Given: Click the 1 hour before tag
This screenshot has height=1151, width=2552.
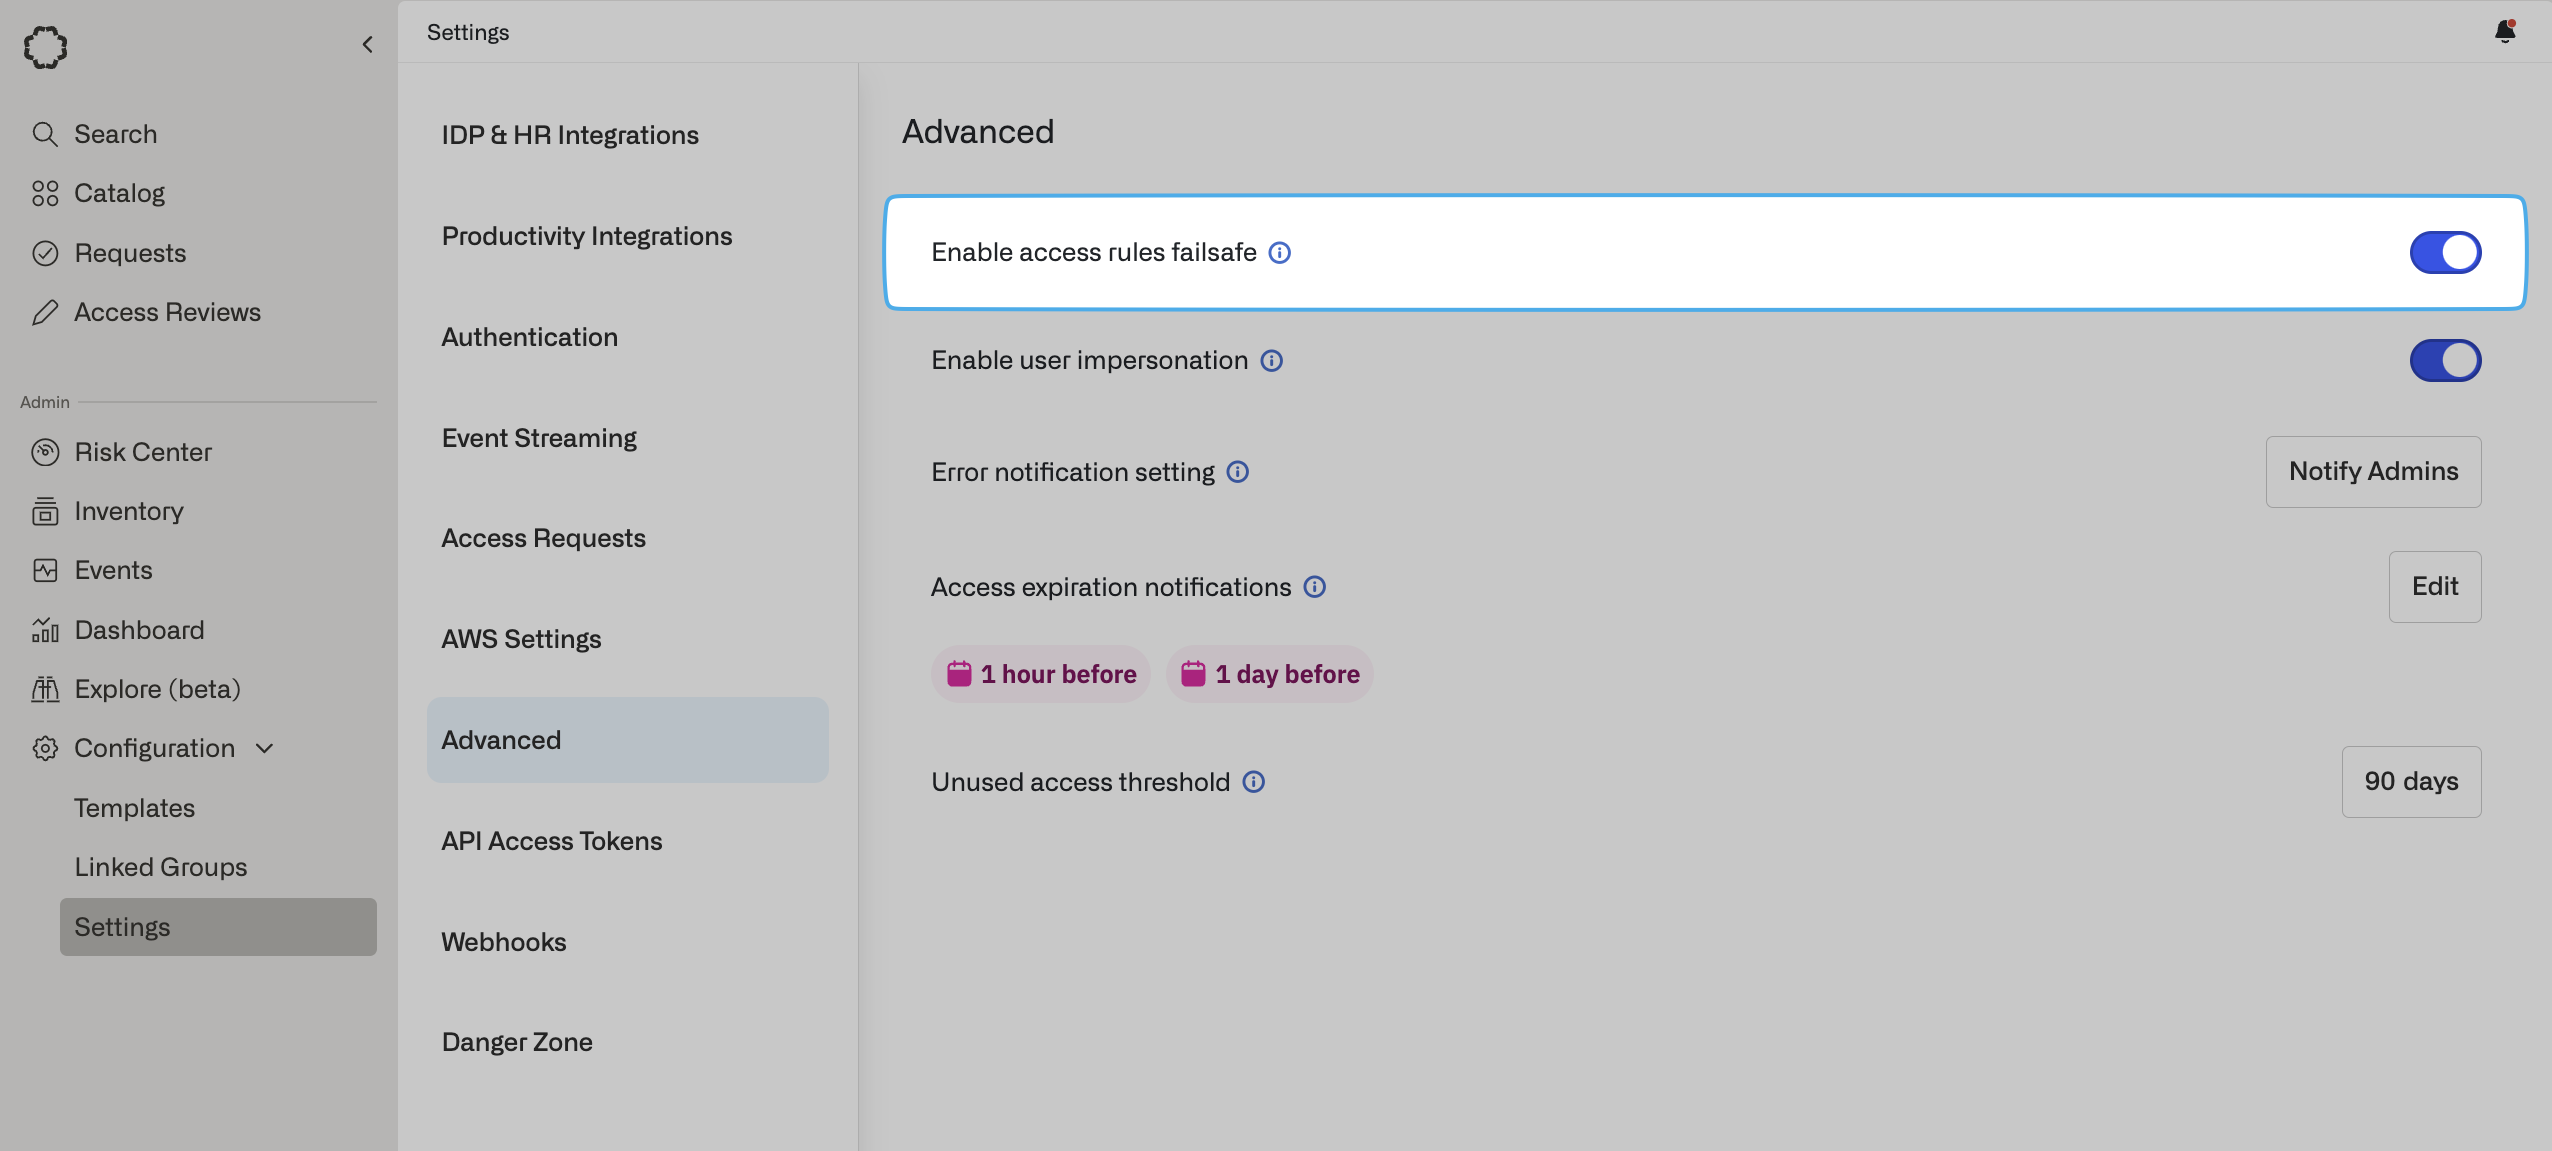Looking at the screenshot, I should coord(1040,674).
